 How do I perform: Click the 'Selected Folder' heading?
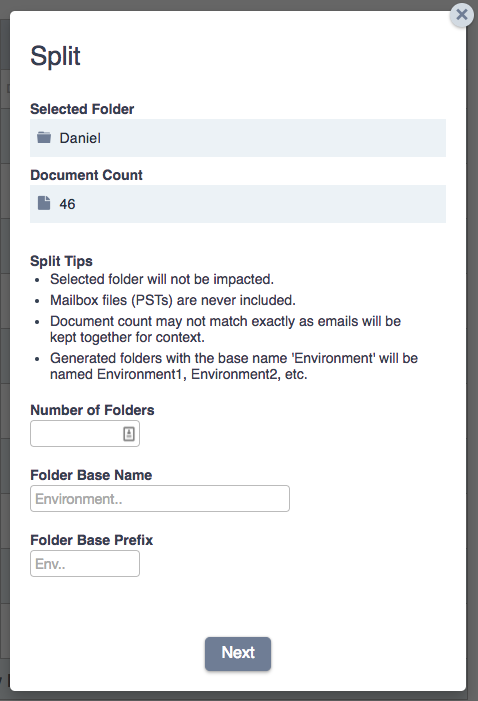point(82,109)
